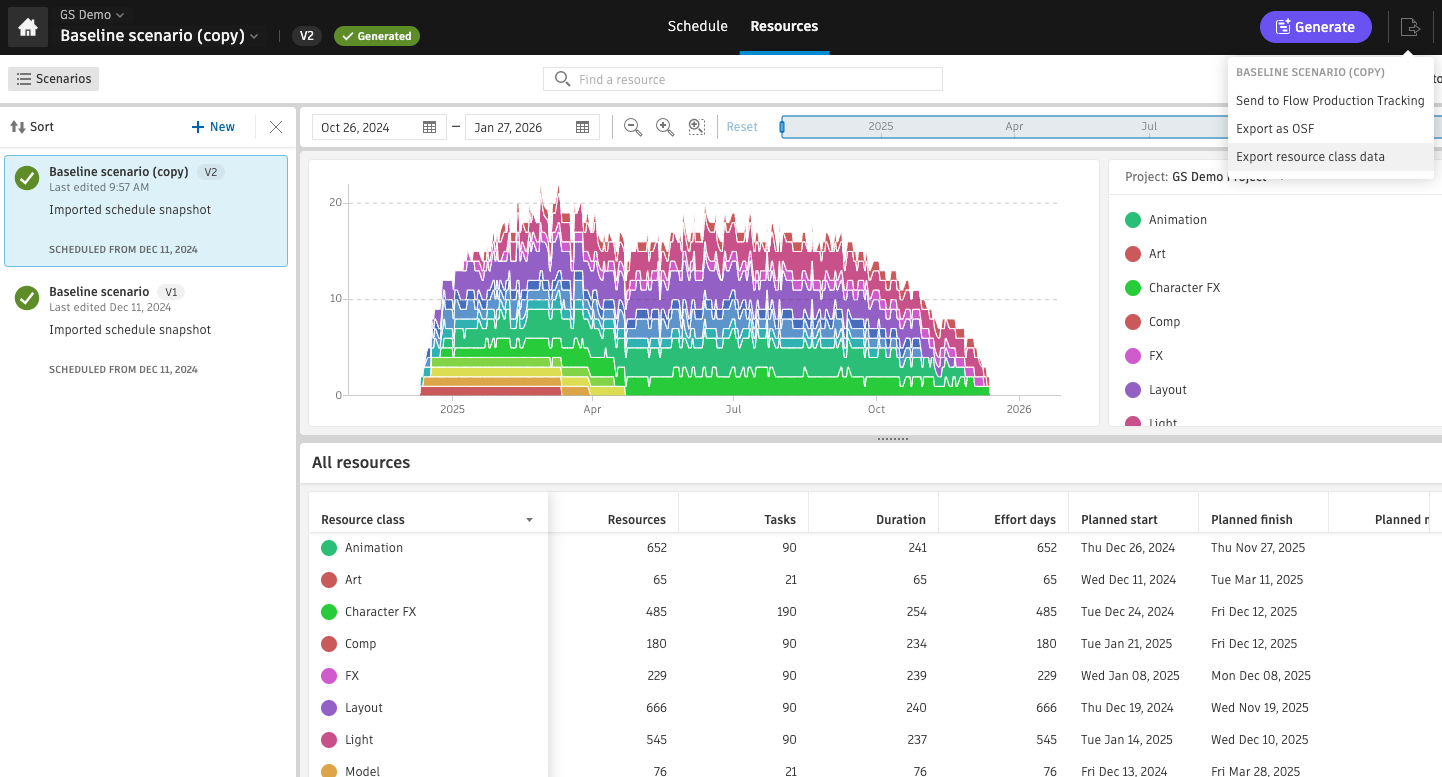Click Tue Mar 11, 2025 planned finish cell
Screen dimensions: 1442x777
click(x=1257, y=580)
